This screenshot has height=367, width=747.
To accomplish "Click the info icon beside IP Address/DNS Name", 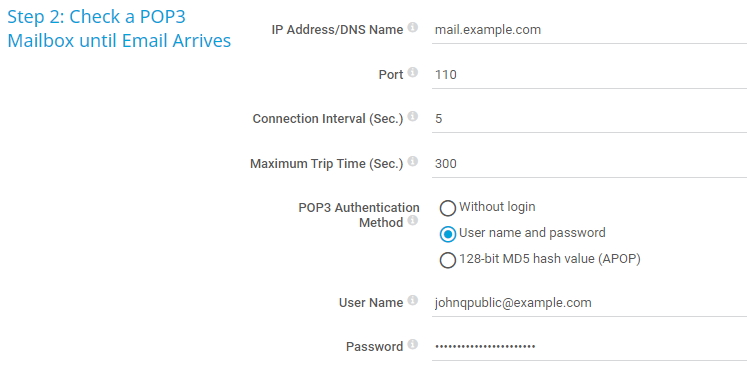I will coord(413,28).
